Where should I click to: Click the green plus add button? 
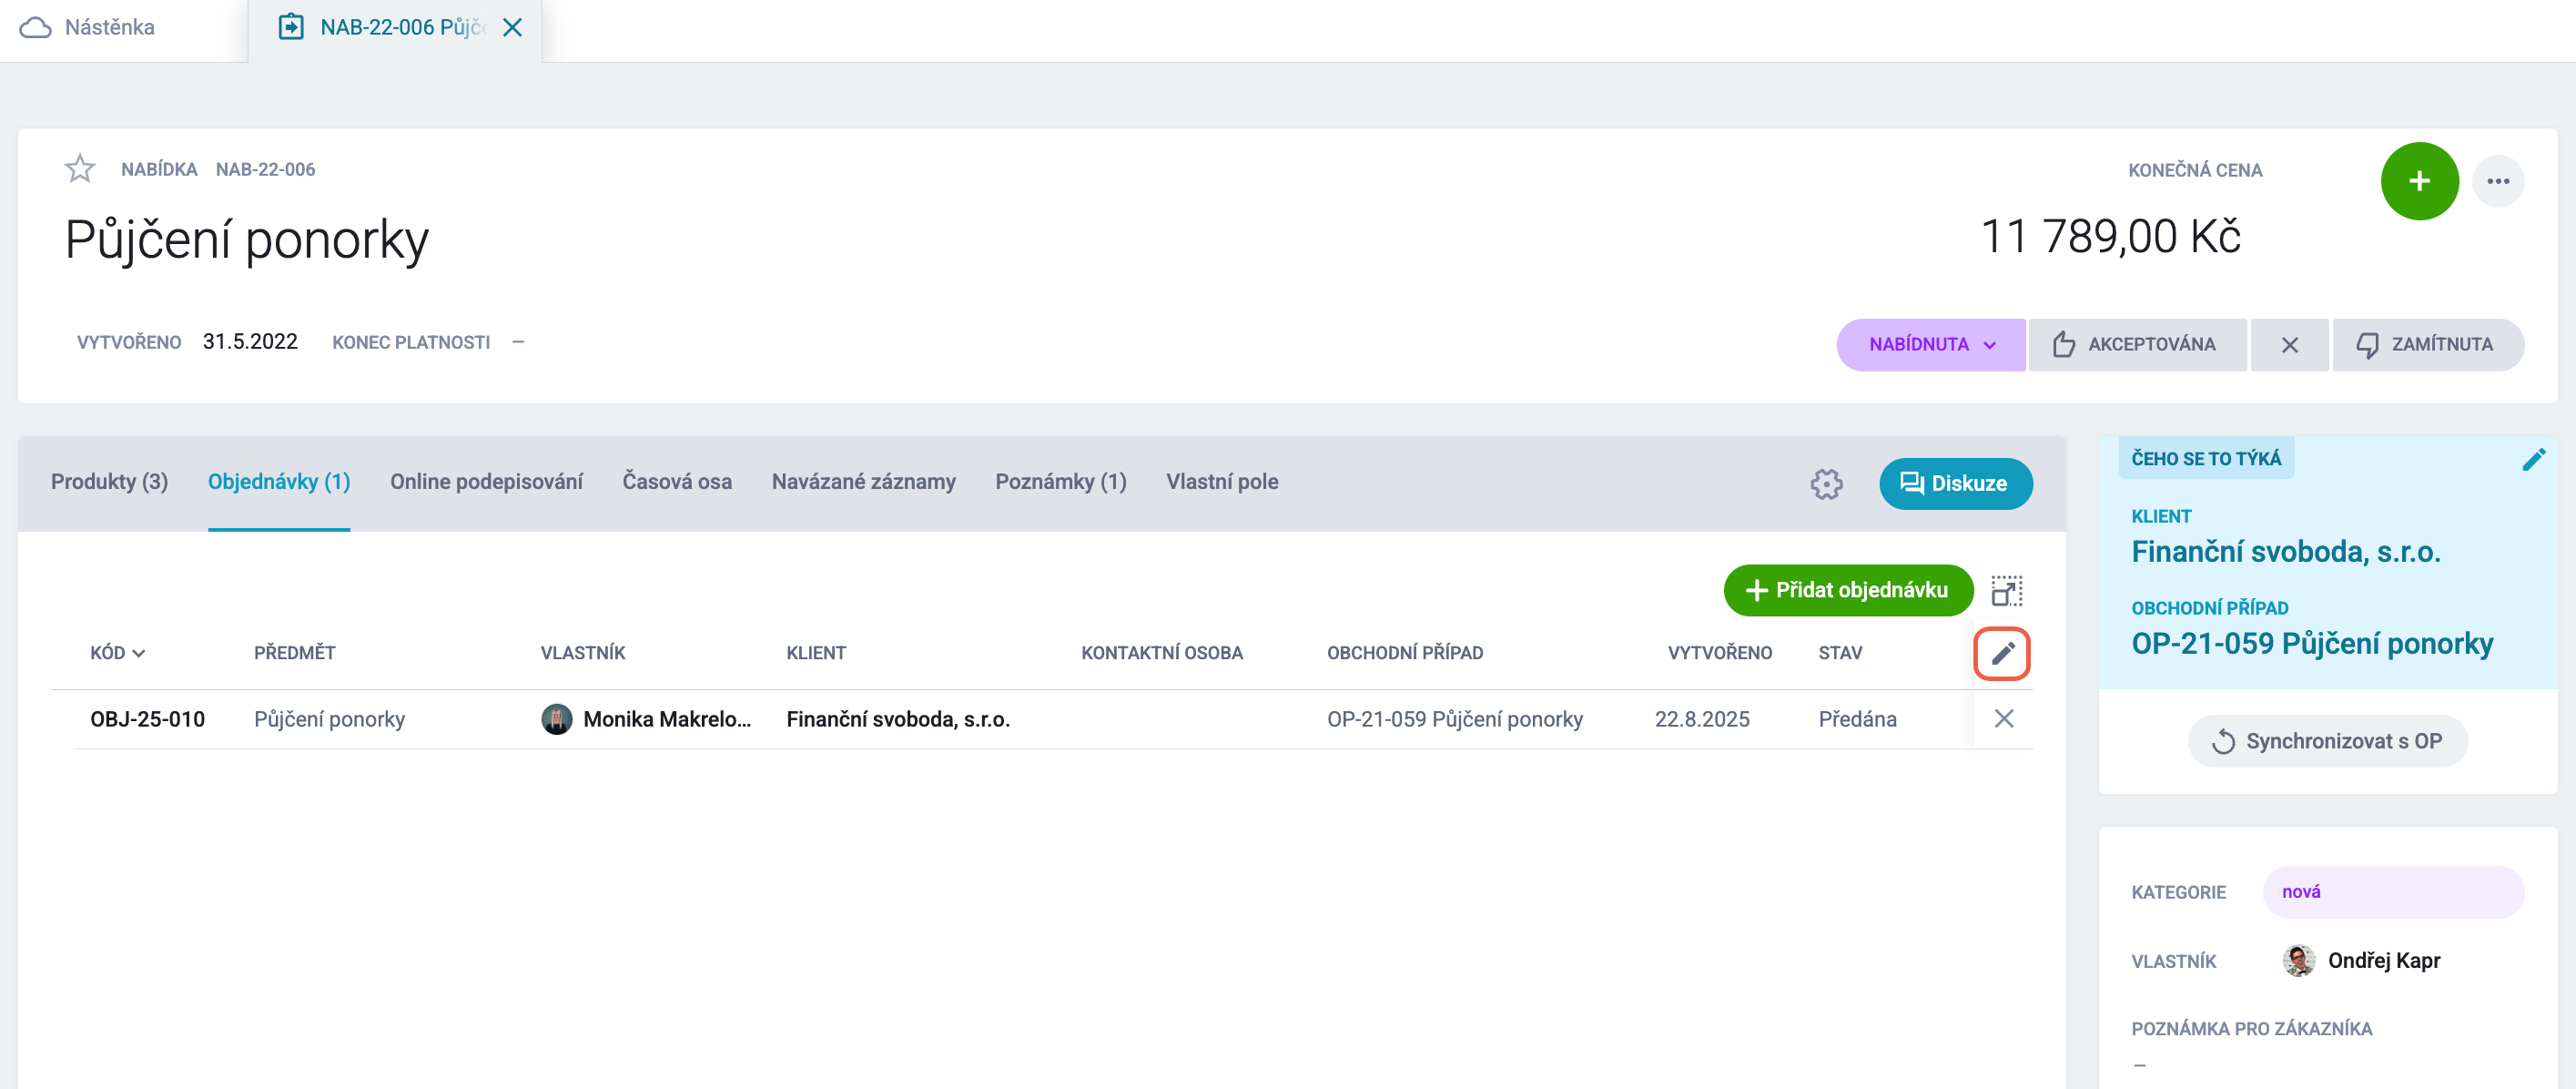[2418, 181]
